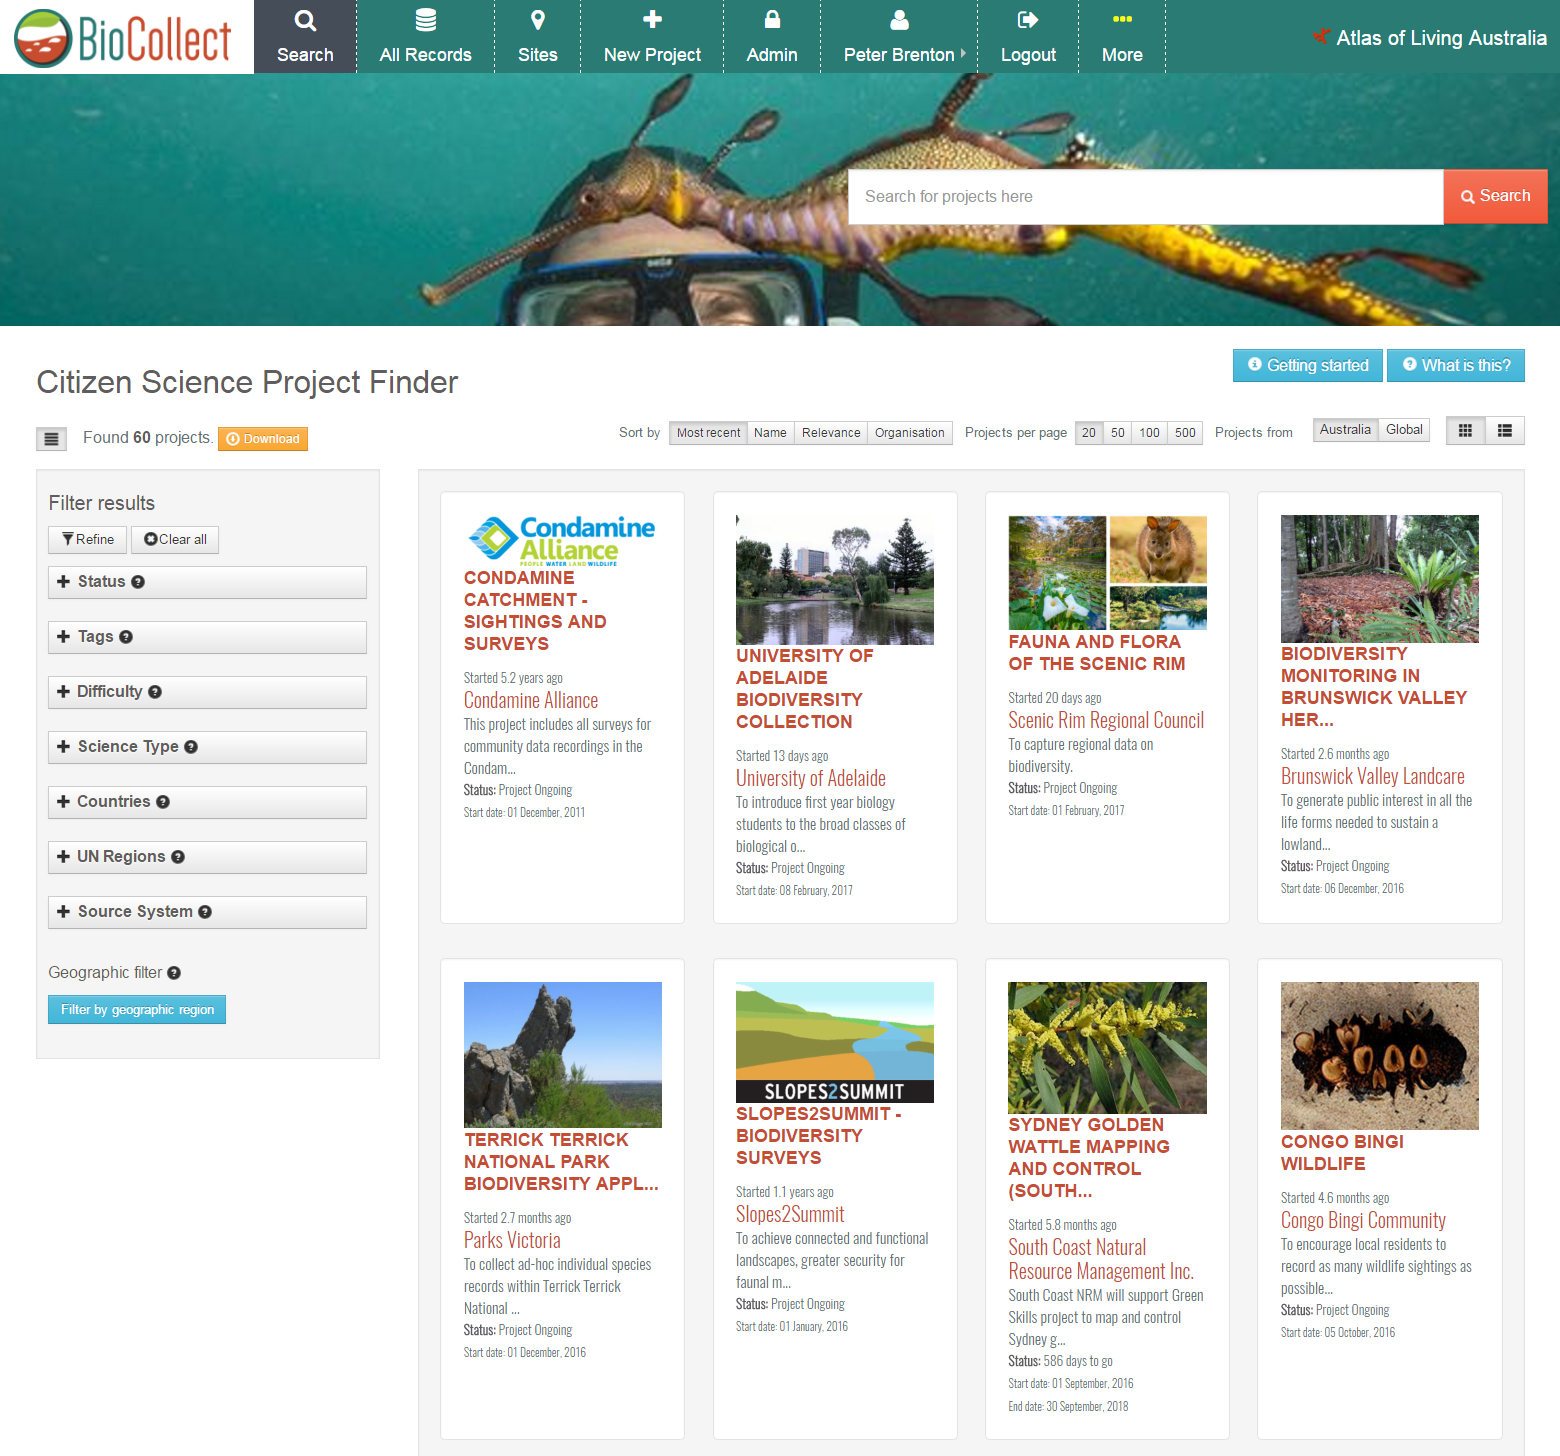Open Slopes2Summit - Biodiversity Surveys project
This screenshot has width=1560, height=1456.
[818, 1136]
